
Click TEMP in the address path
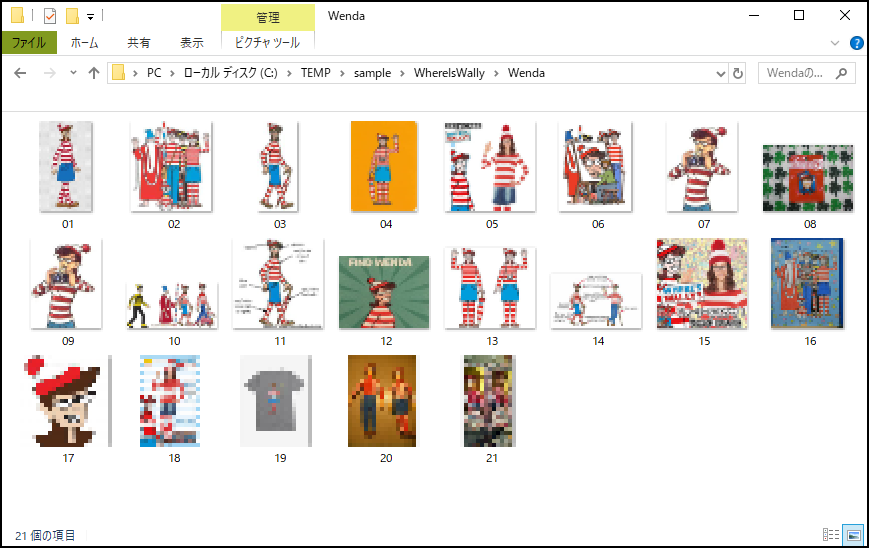click(x=316, y=73)
